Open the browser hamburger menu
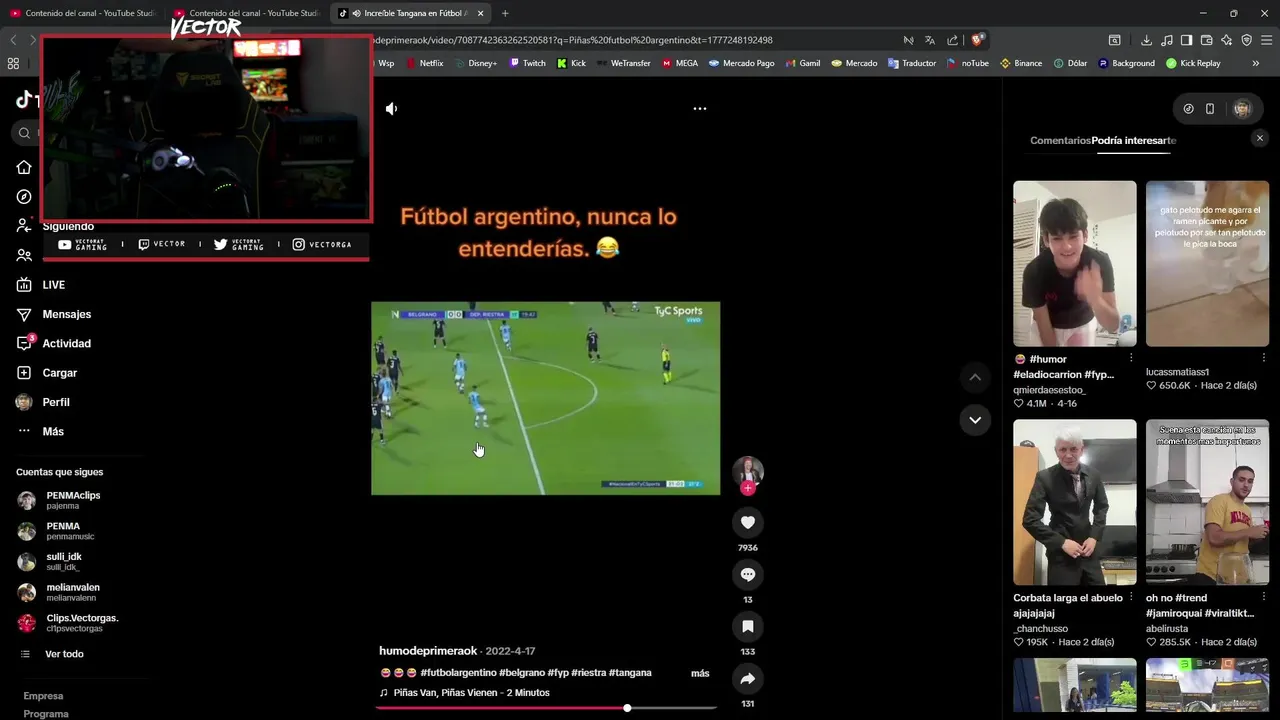 1266,40
